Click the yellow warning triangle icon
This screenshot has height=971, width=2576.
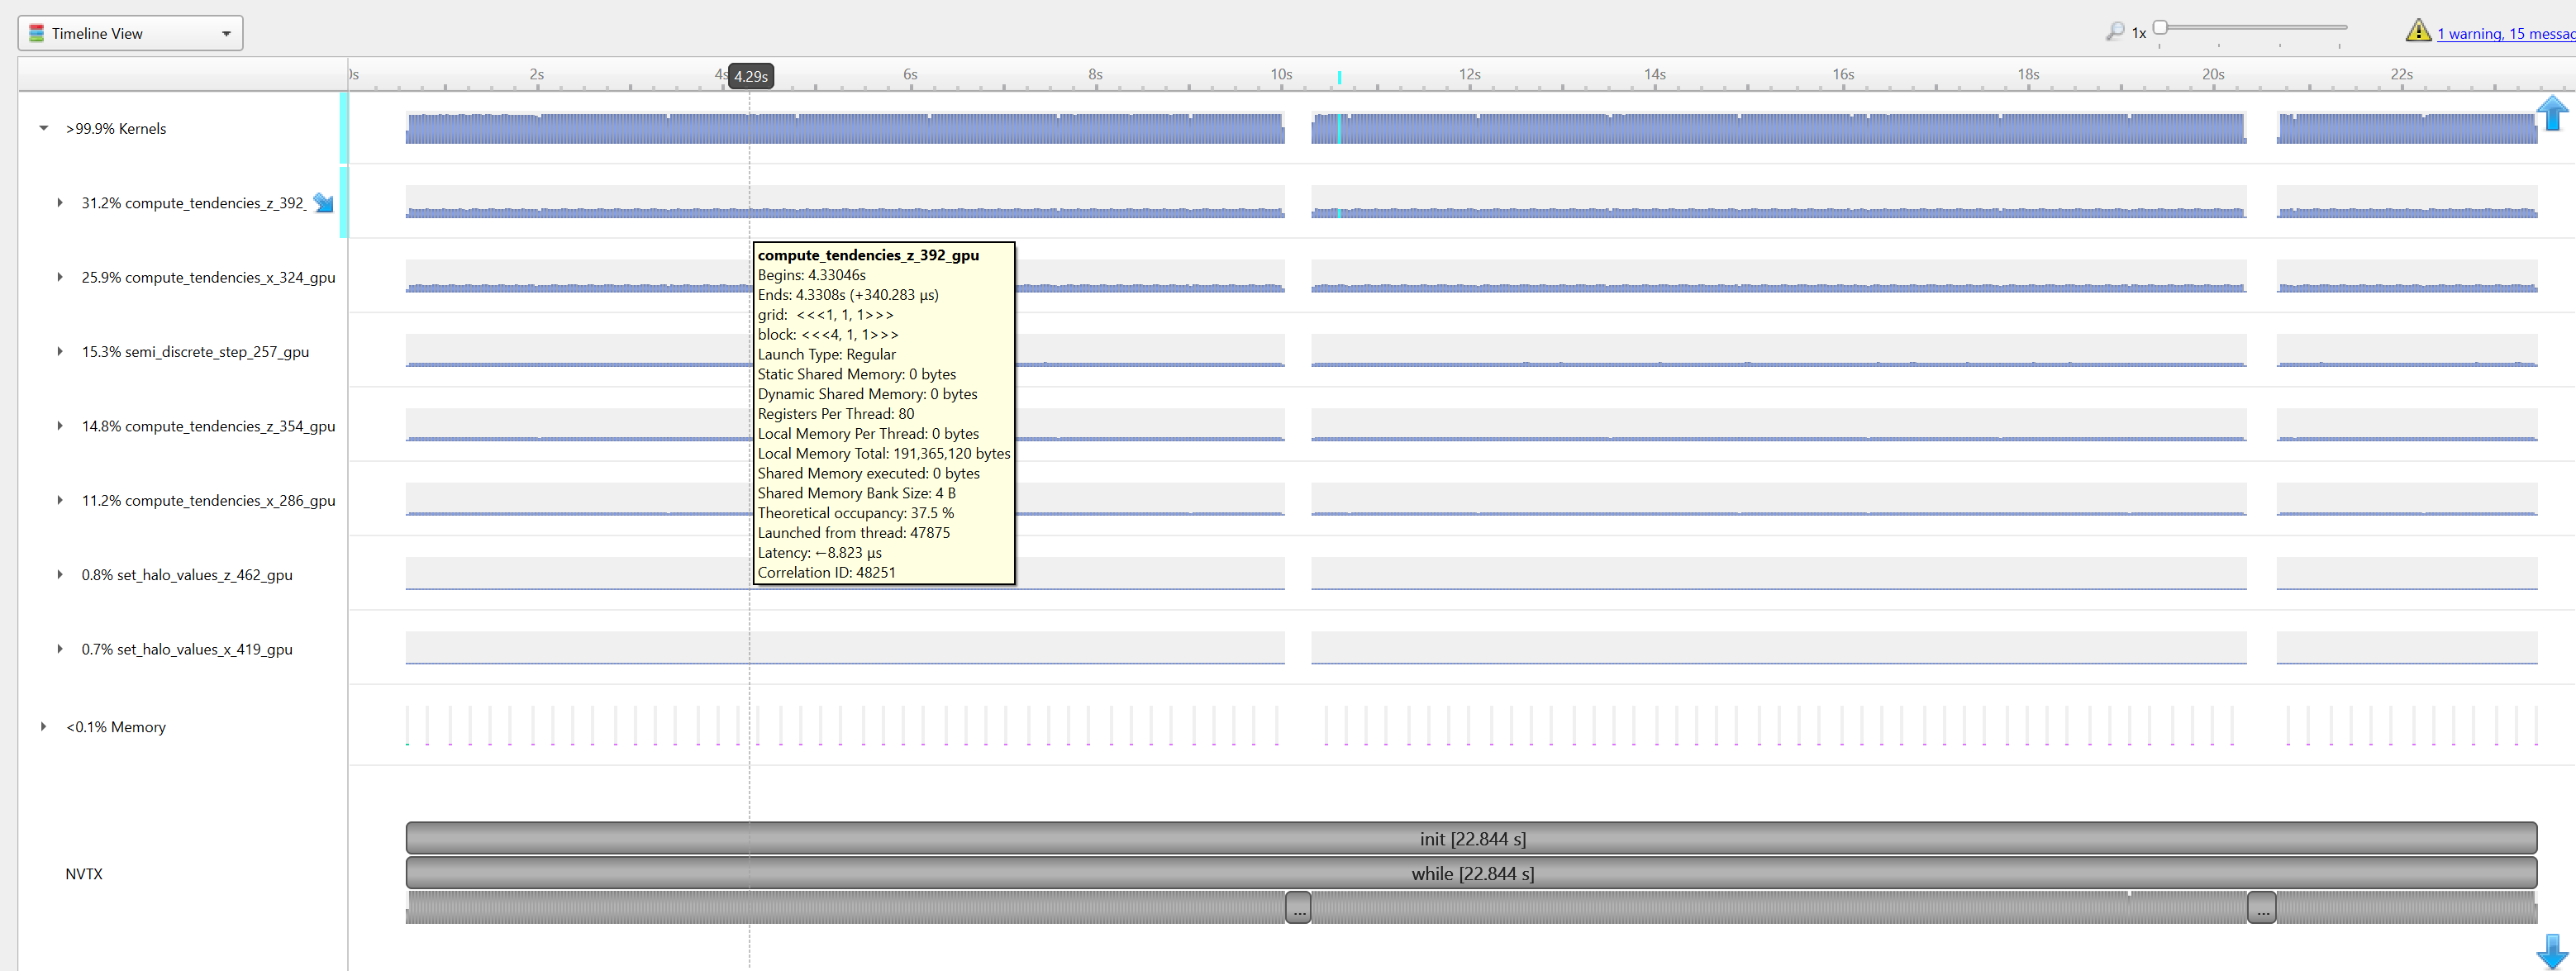[x=2417, y=31]
